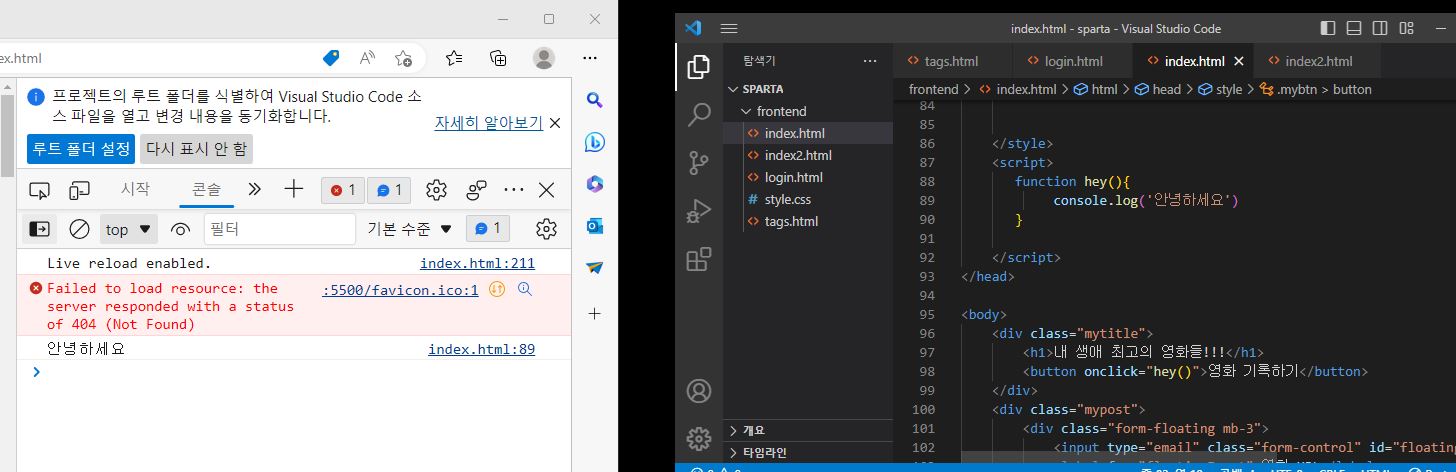The width and height of the screenshot is (1456, 472).
Task: Dismiss the root folder info banner
Action: pos(555,123)
